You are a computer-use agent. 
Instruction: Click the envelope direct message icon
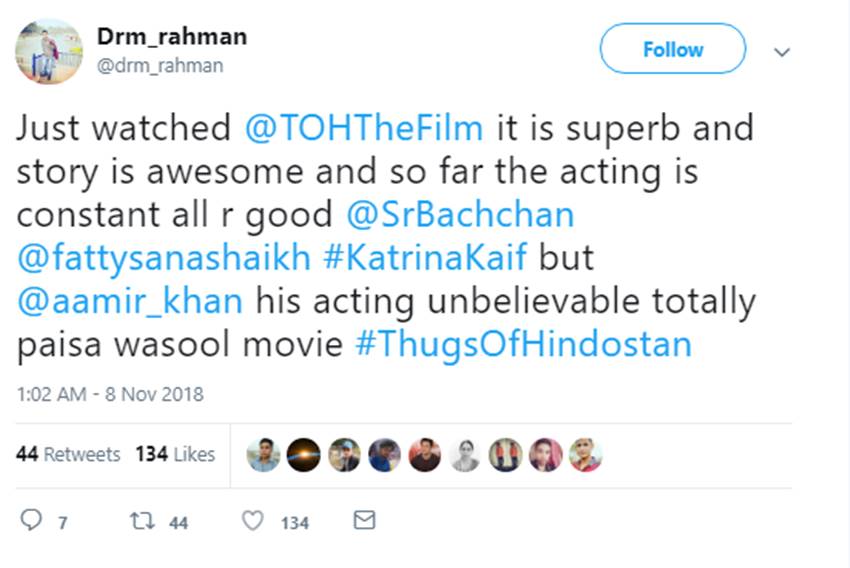365,520
